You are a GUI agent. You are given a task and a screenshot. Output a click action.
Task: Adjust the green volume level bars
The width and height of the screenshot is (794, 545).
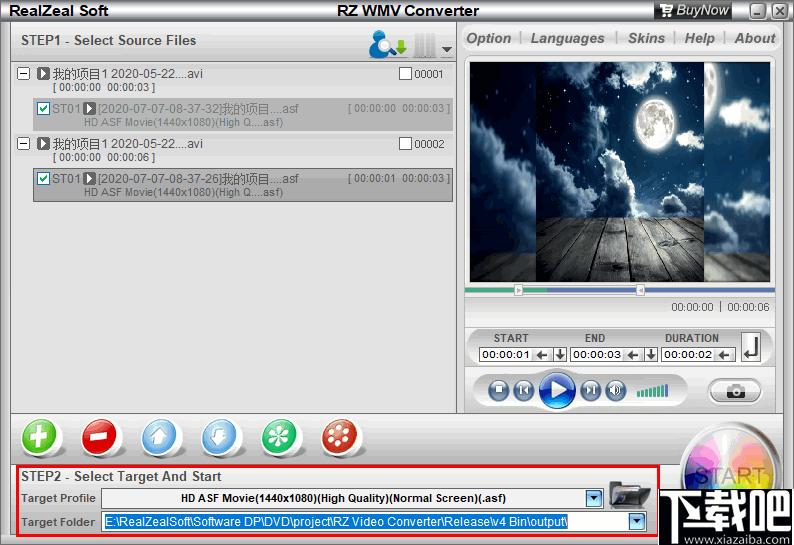tap(652, 391)
